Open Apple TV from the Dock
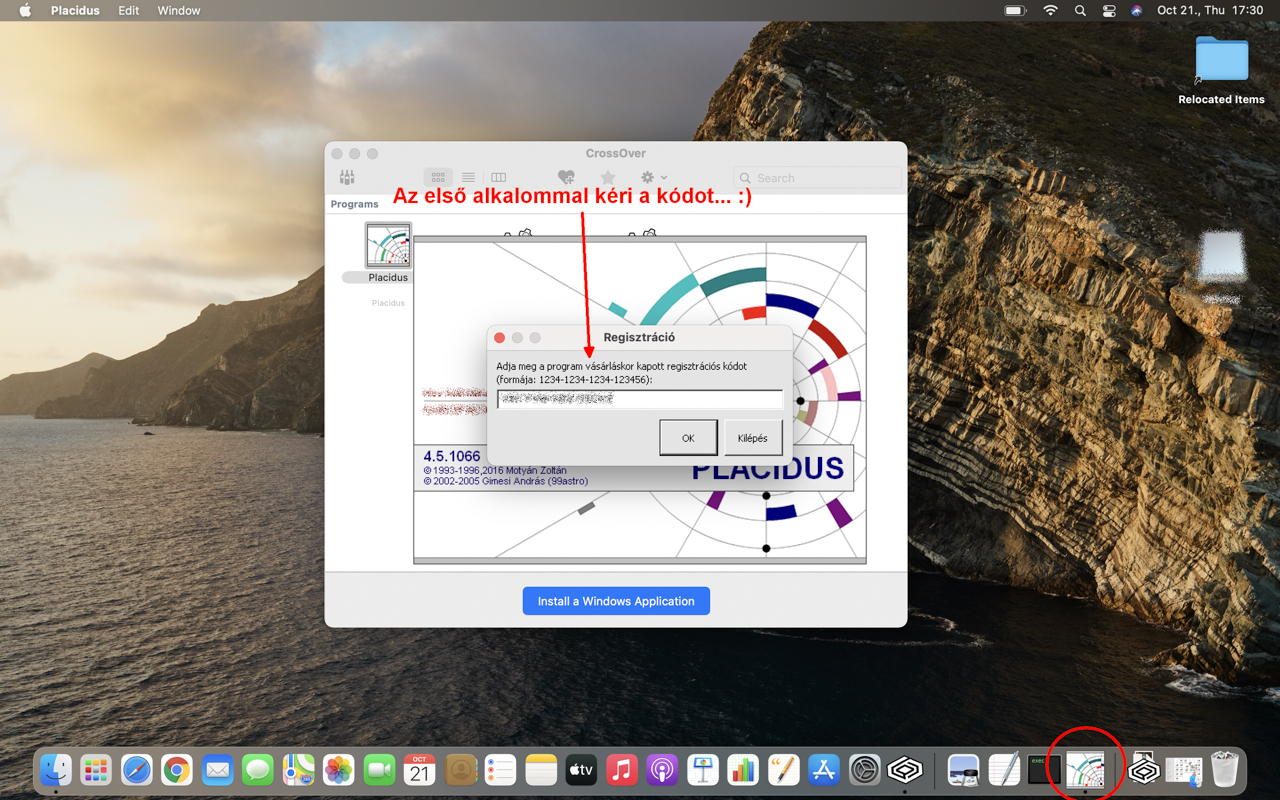1280x800 pixels. coord(581,770)
